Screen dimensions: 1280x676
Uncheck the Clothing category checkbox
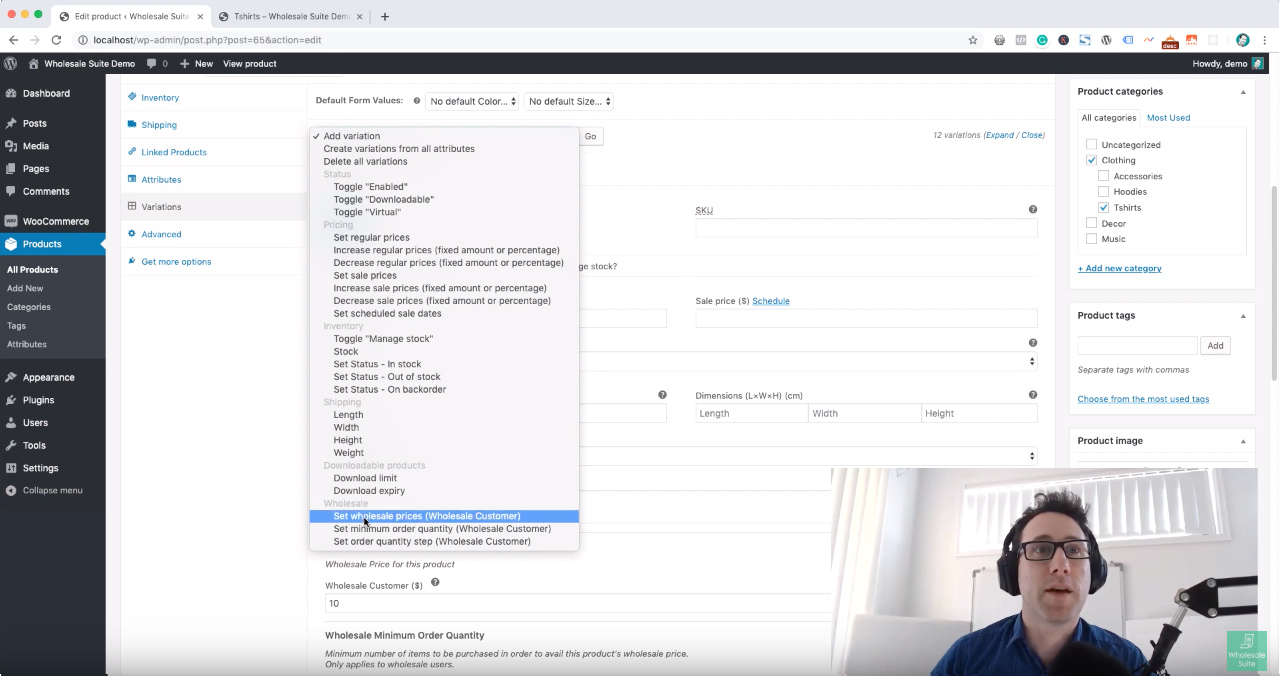click(x=1091, y=160)
